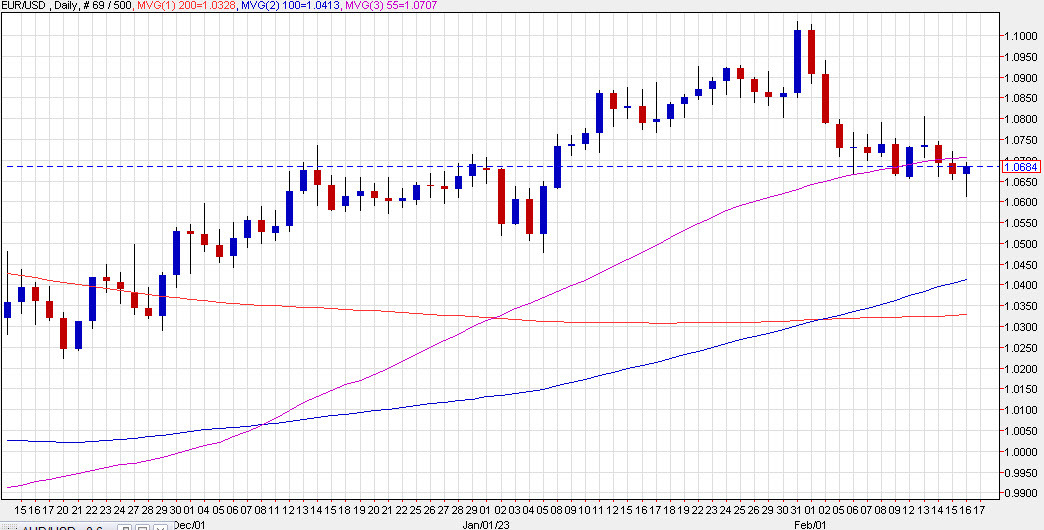This screenshot has height=530, width=1044.
Task: Click the 1.0950 price axis label
Action: (1022, 57)
